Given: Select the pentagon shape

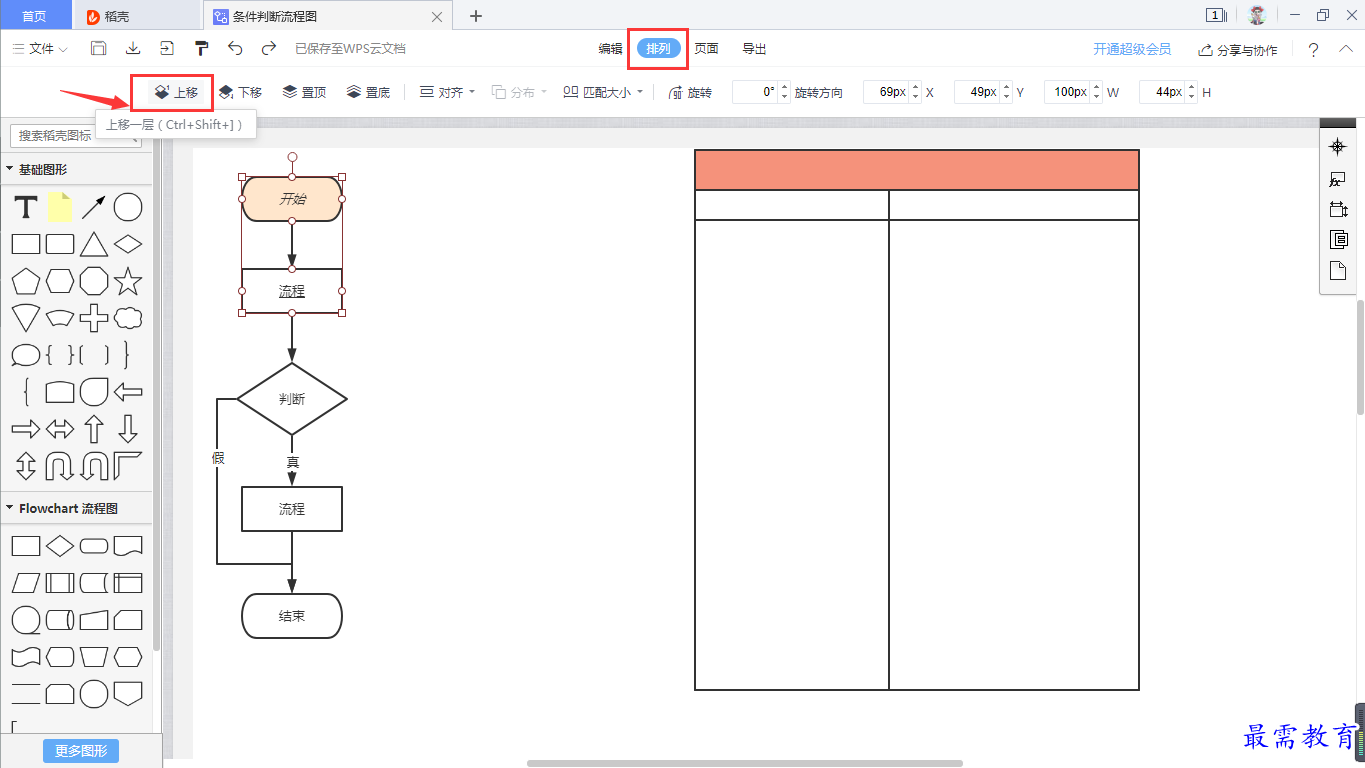Looking at the screenshot, I should coord(26,281).
